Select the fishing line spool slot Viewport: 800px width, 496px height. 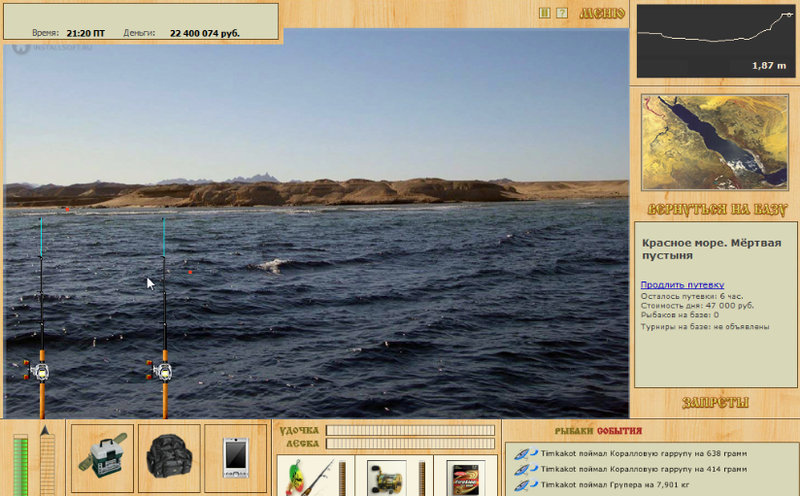click(466, 477)
